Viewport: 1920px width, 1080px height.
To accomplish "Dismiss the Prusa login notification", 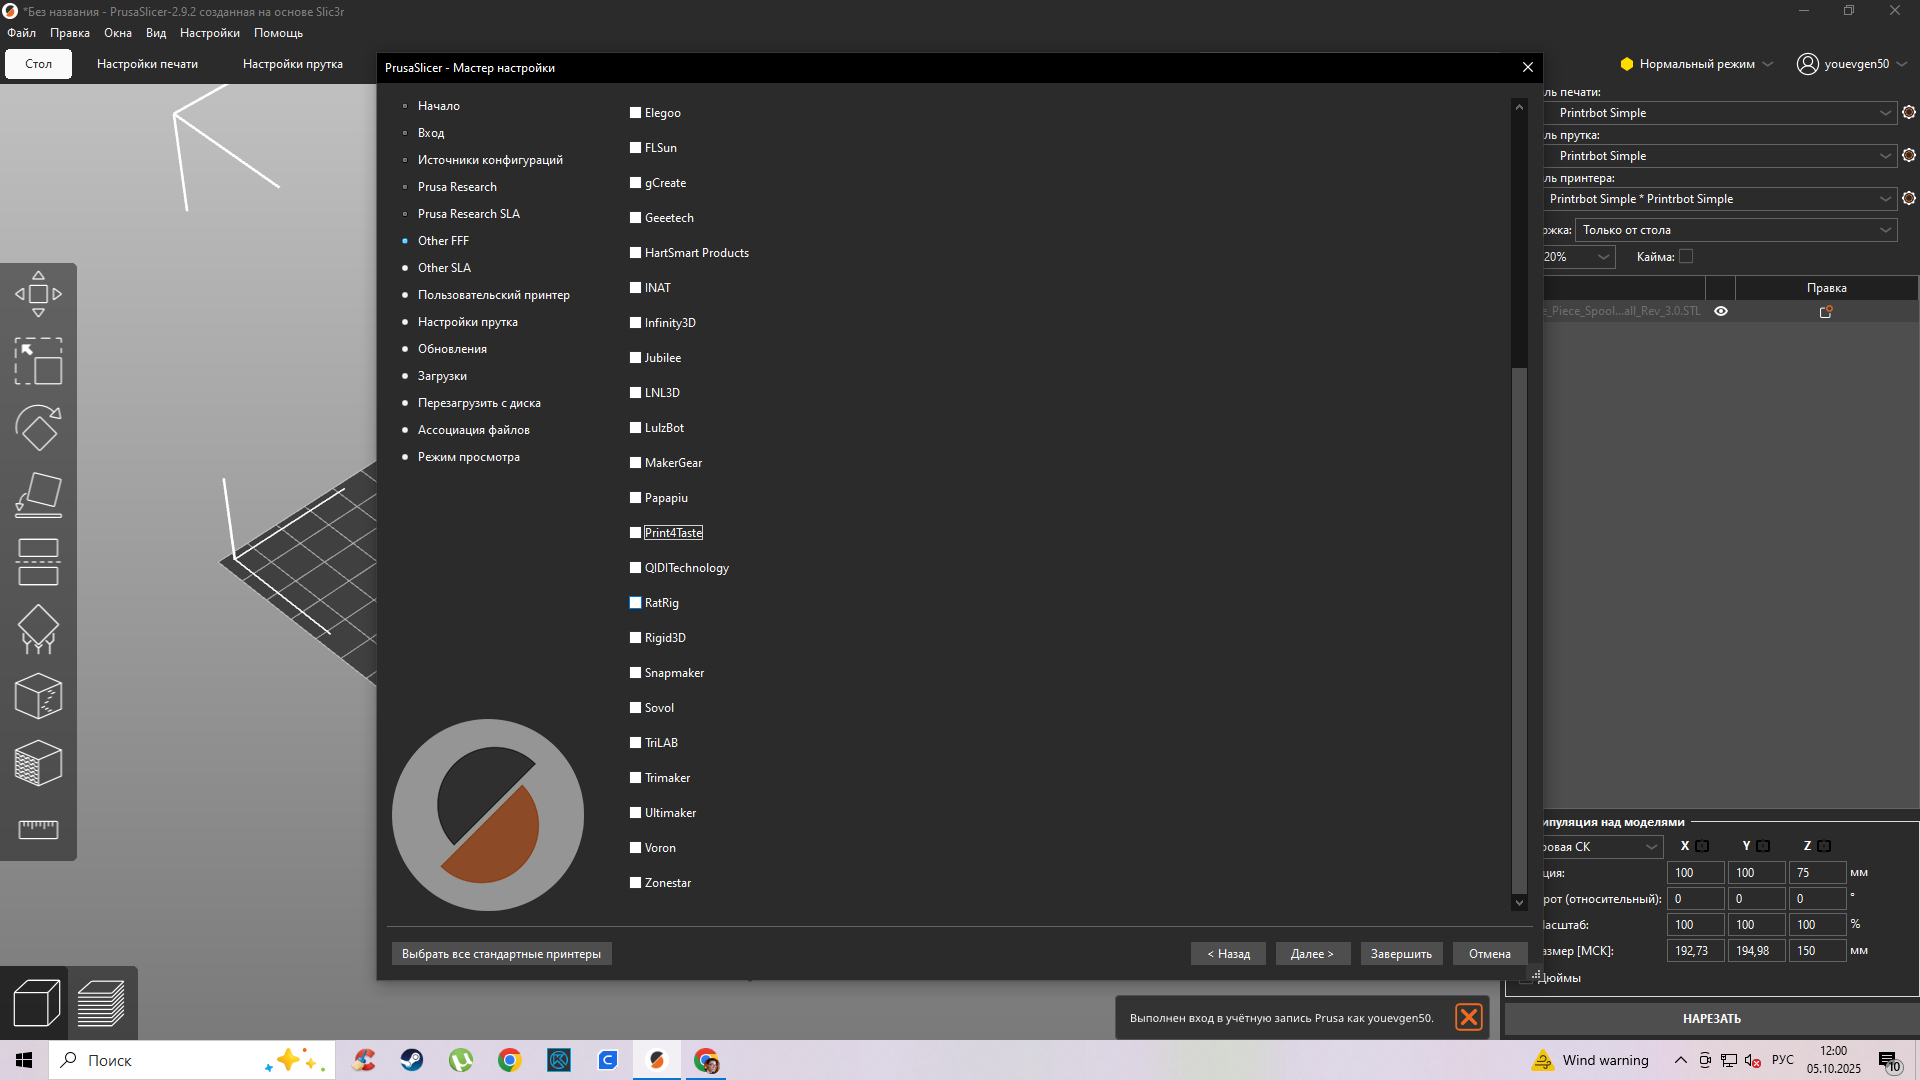I will click(x=1469, y=1018).
